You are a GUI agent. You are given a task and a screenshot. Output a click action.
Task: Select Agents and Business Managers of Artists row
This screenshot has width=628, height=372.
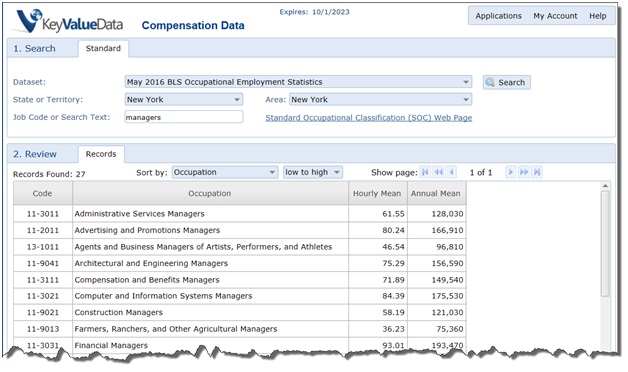tap(240, 247)
